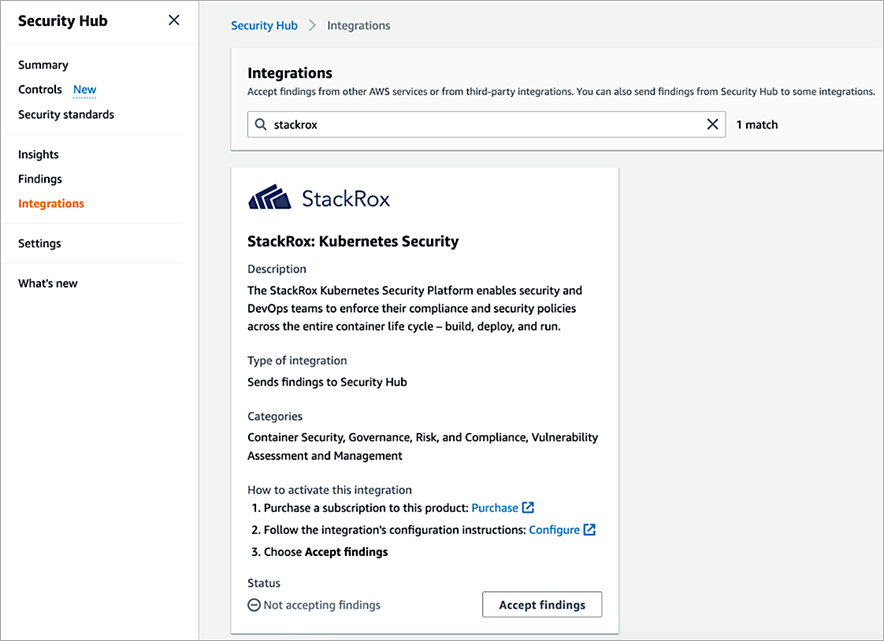Click 'How to activate this integration' label

click(330, 490)
